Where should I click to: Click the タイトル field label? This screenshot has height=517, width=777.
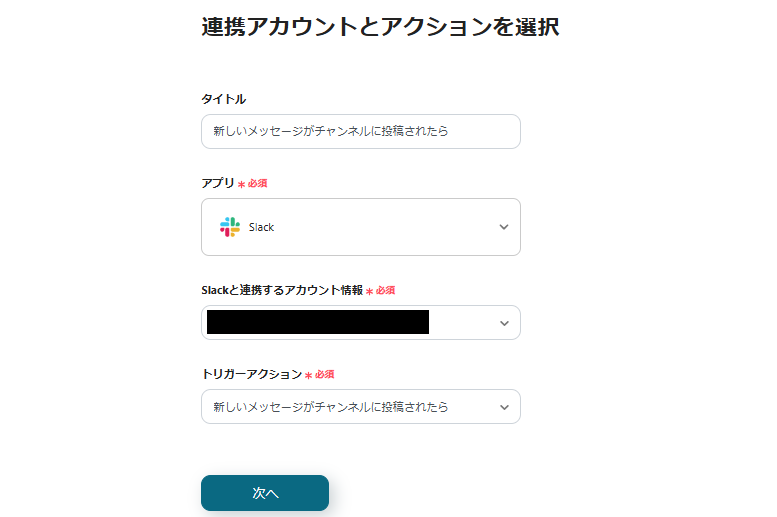[x=223, y=99]
